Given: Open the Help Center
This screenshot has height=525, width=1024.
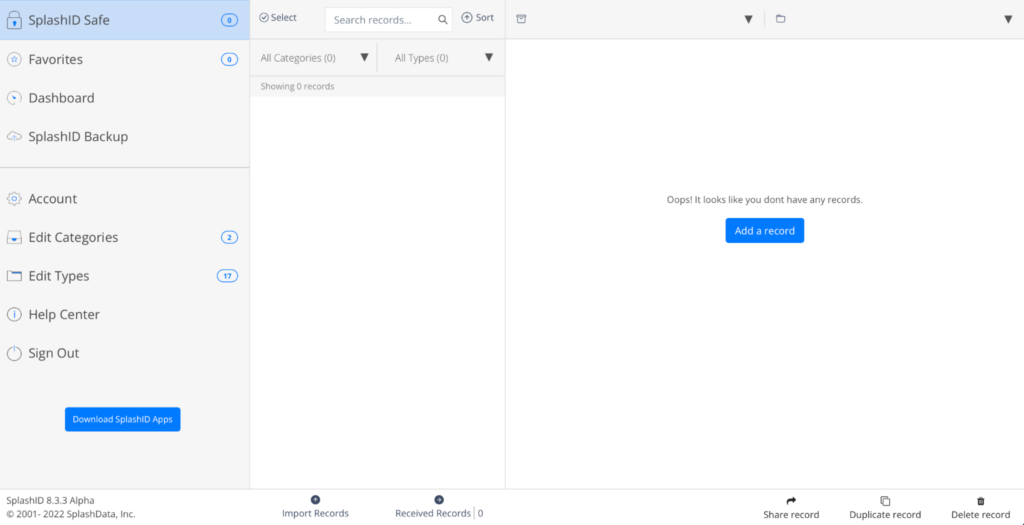Looking at the screenshot, I should [125, 315].
